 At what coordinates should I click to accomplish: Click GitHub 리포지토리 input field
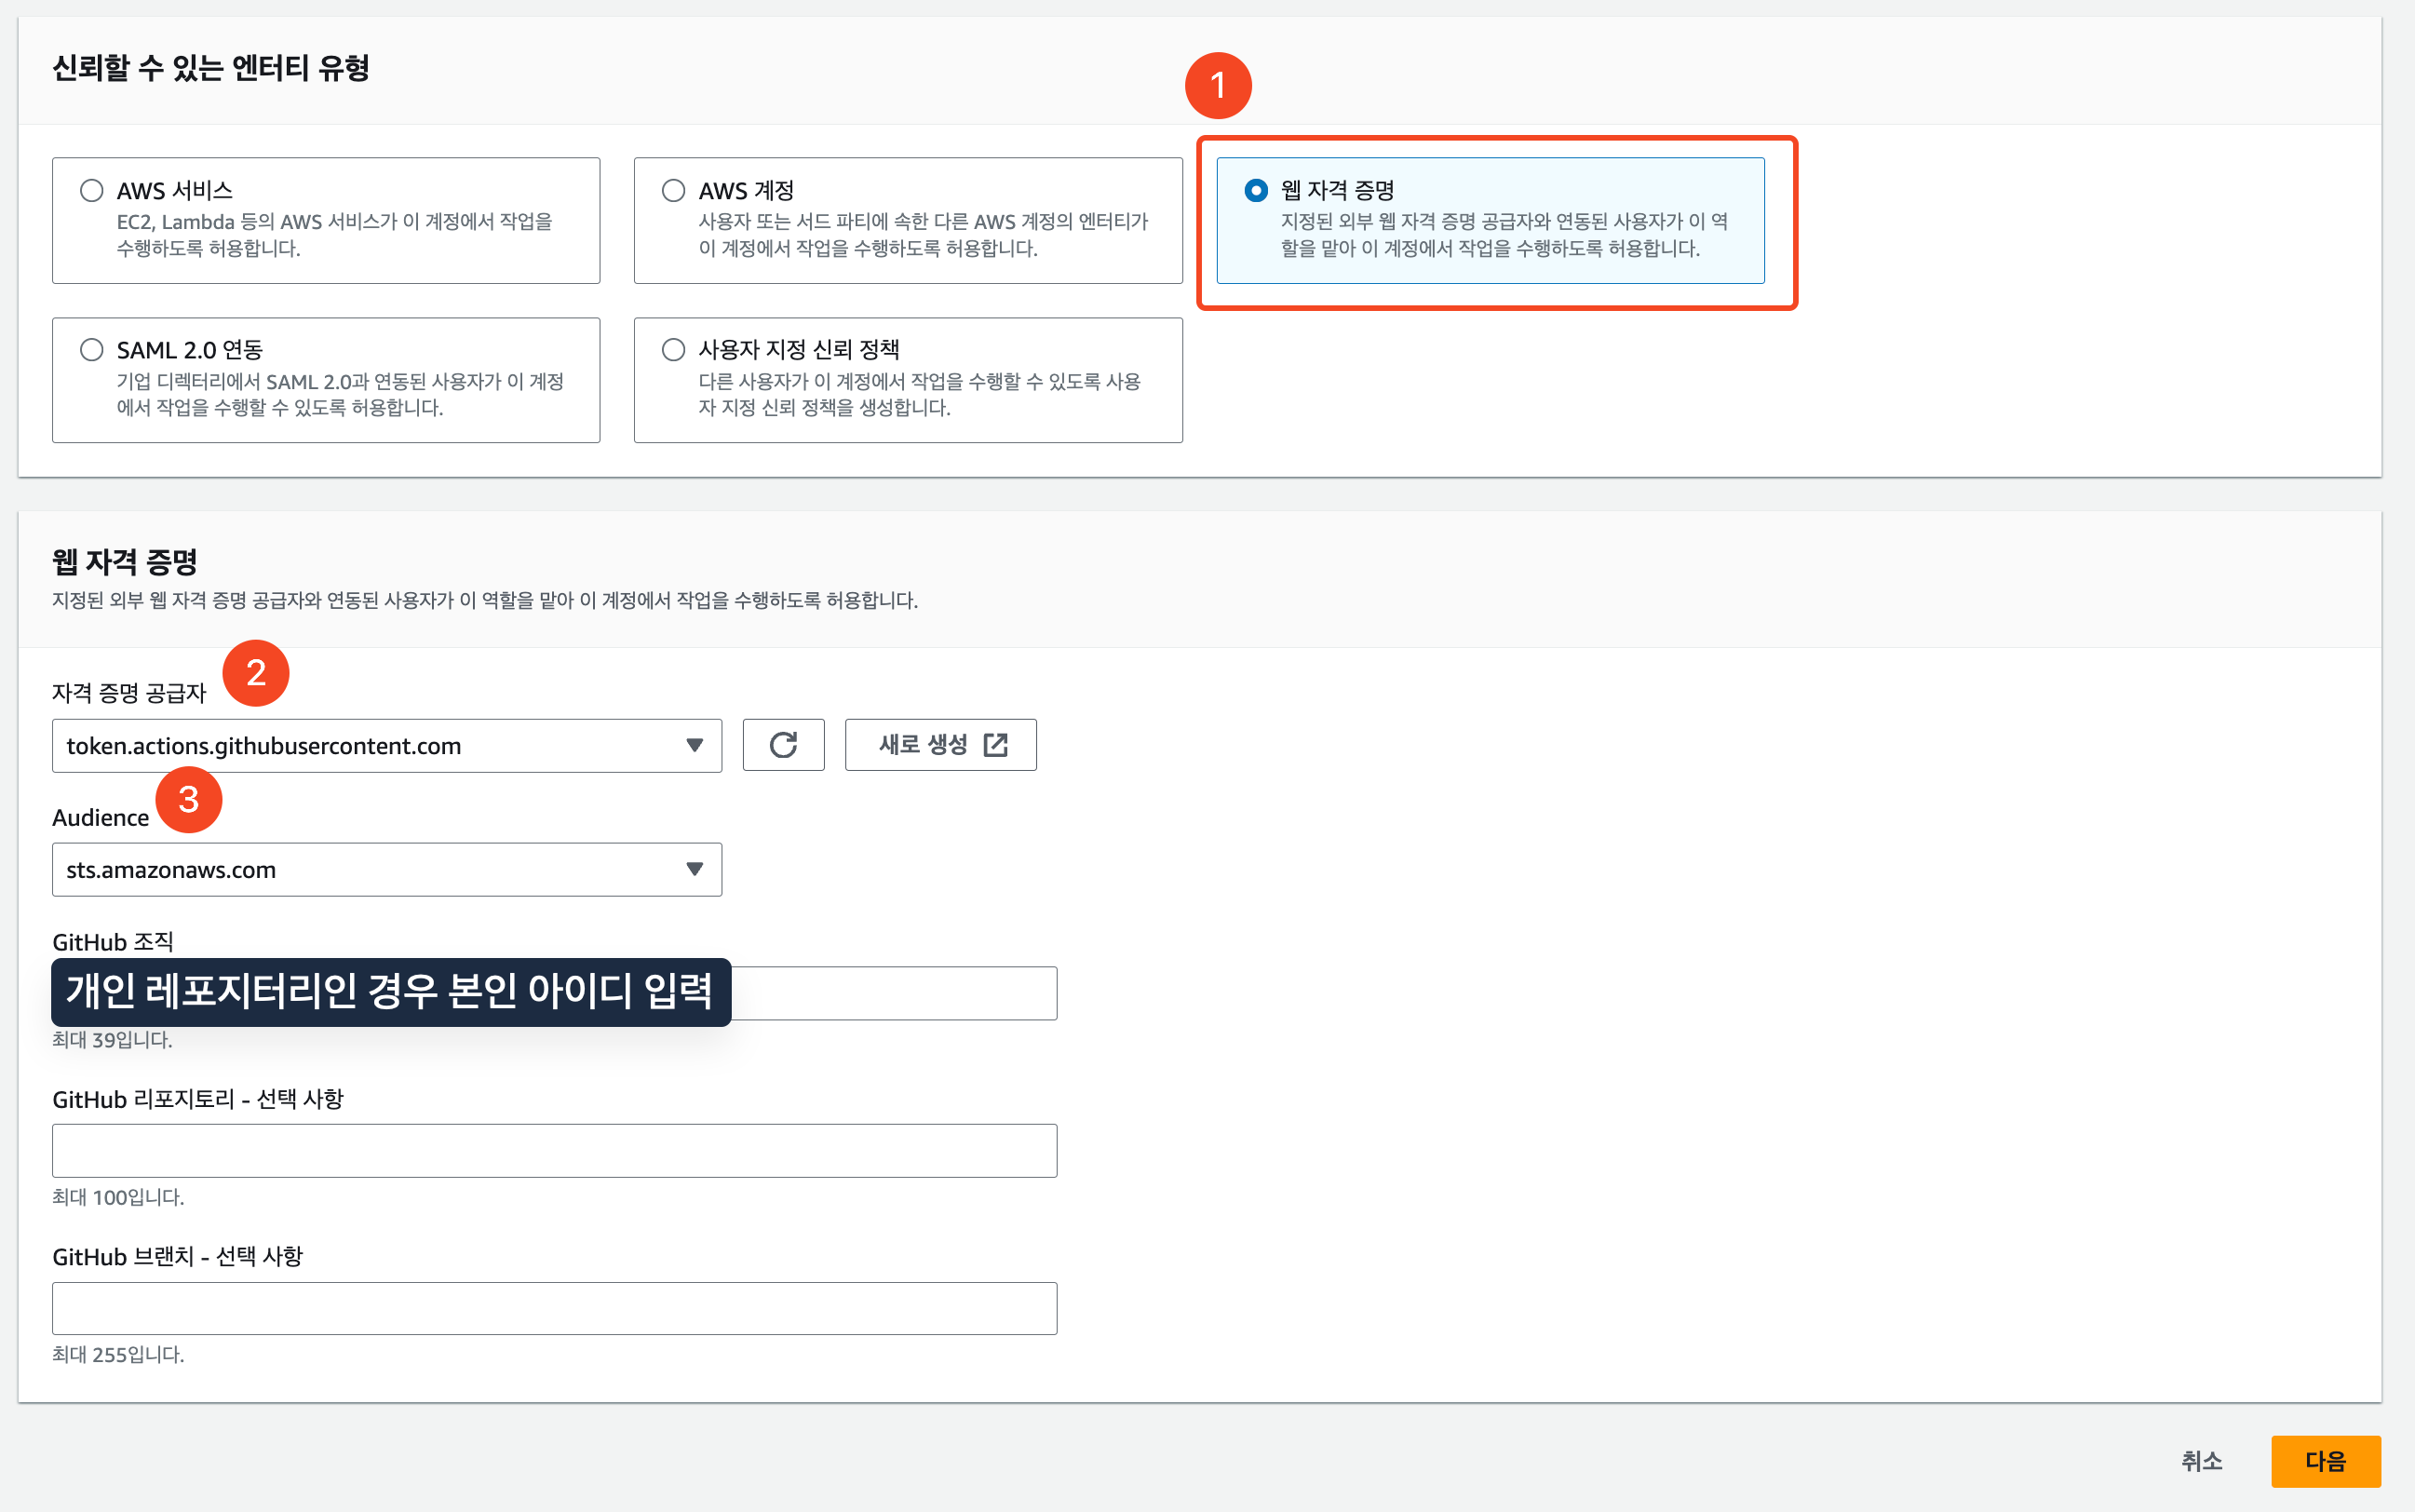tap(554, 1150)
